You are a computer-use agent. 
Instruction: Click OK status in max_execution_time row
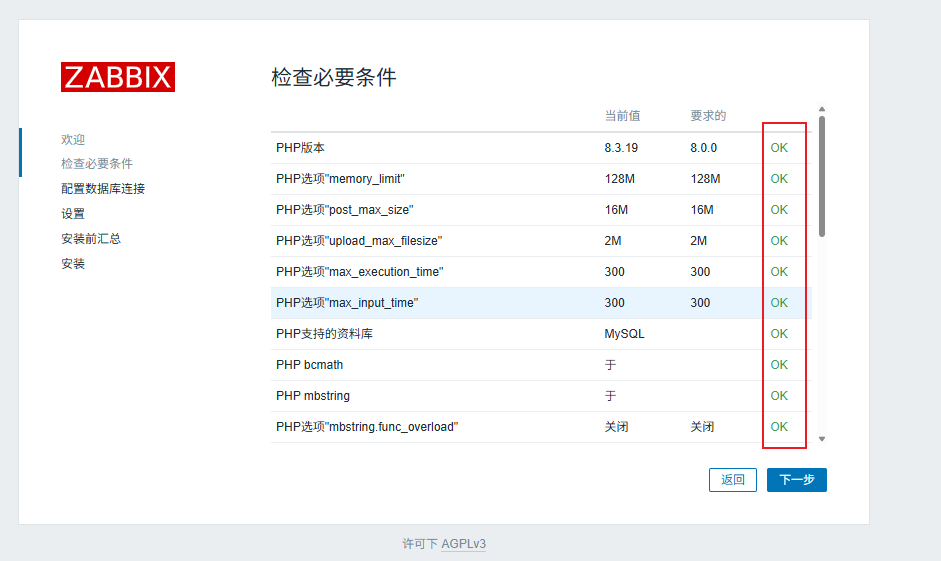pos(779,272)
